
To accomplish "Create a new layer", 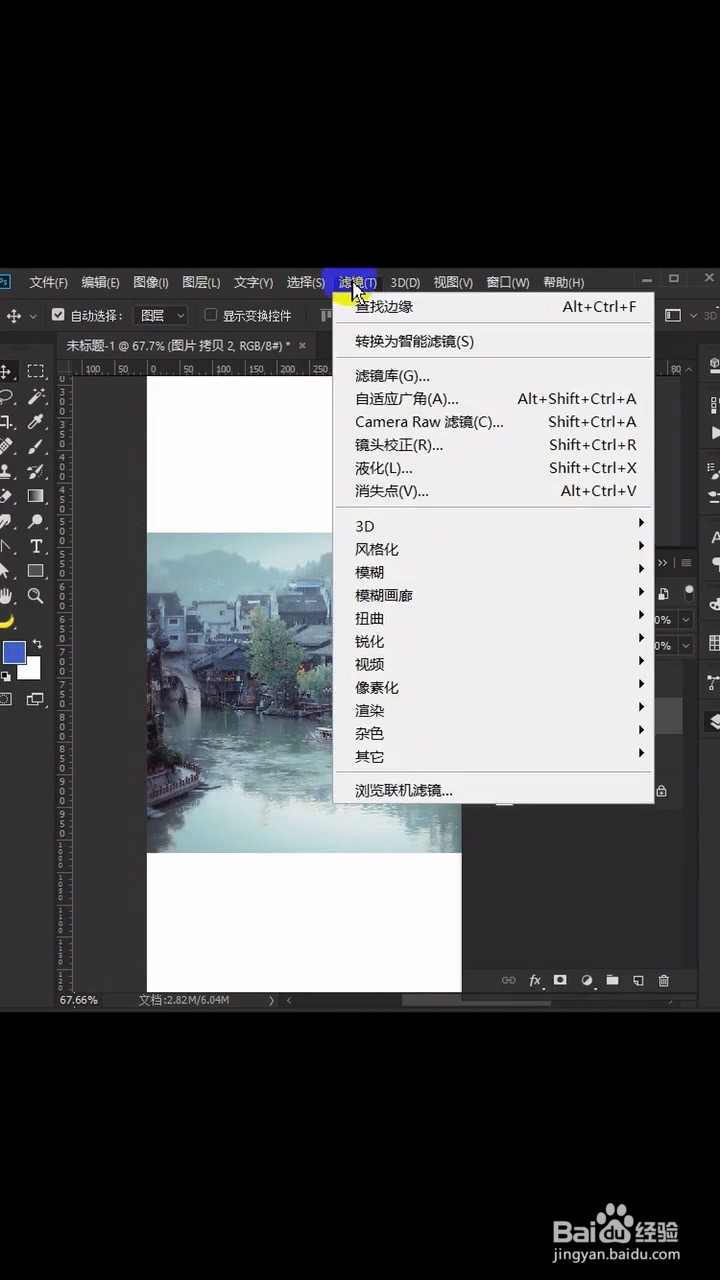I will 638,981.
